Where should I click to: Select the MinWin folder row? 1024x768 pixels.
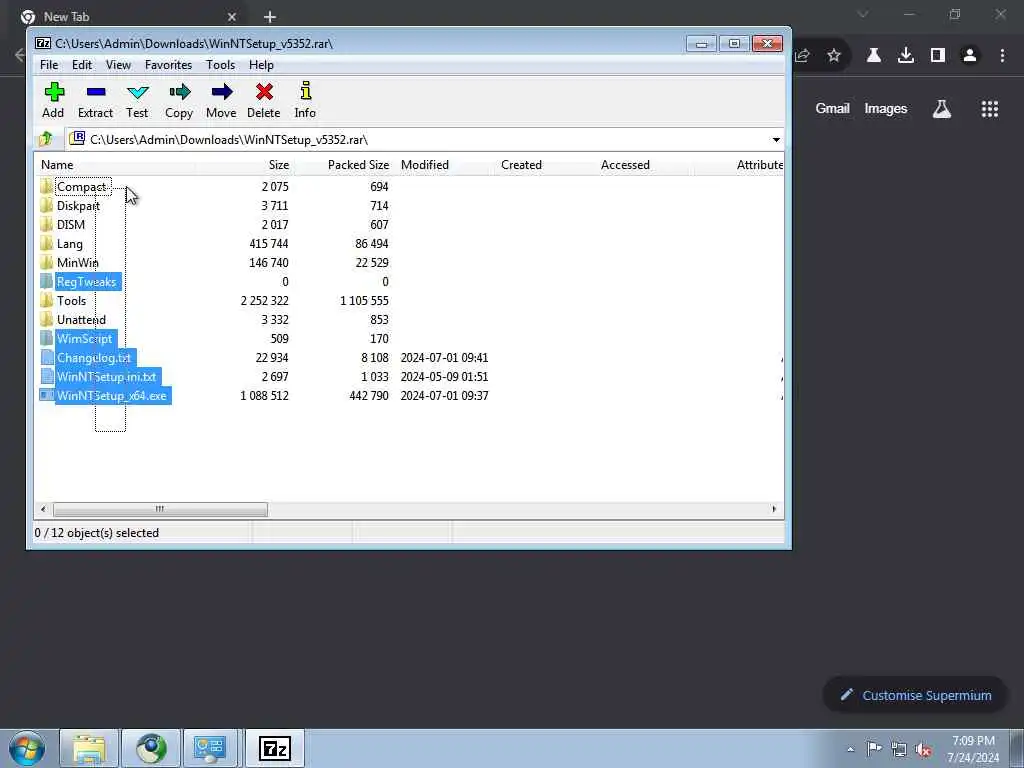409,263
